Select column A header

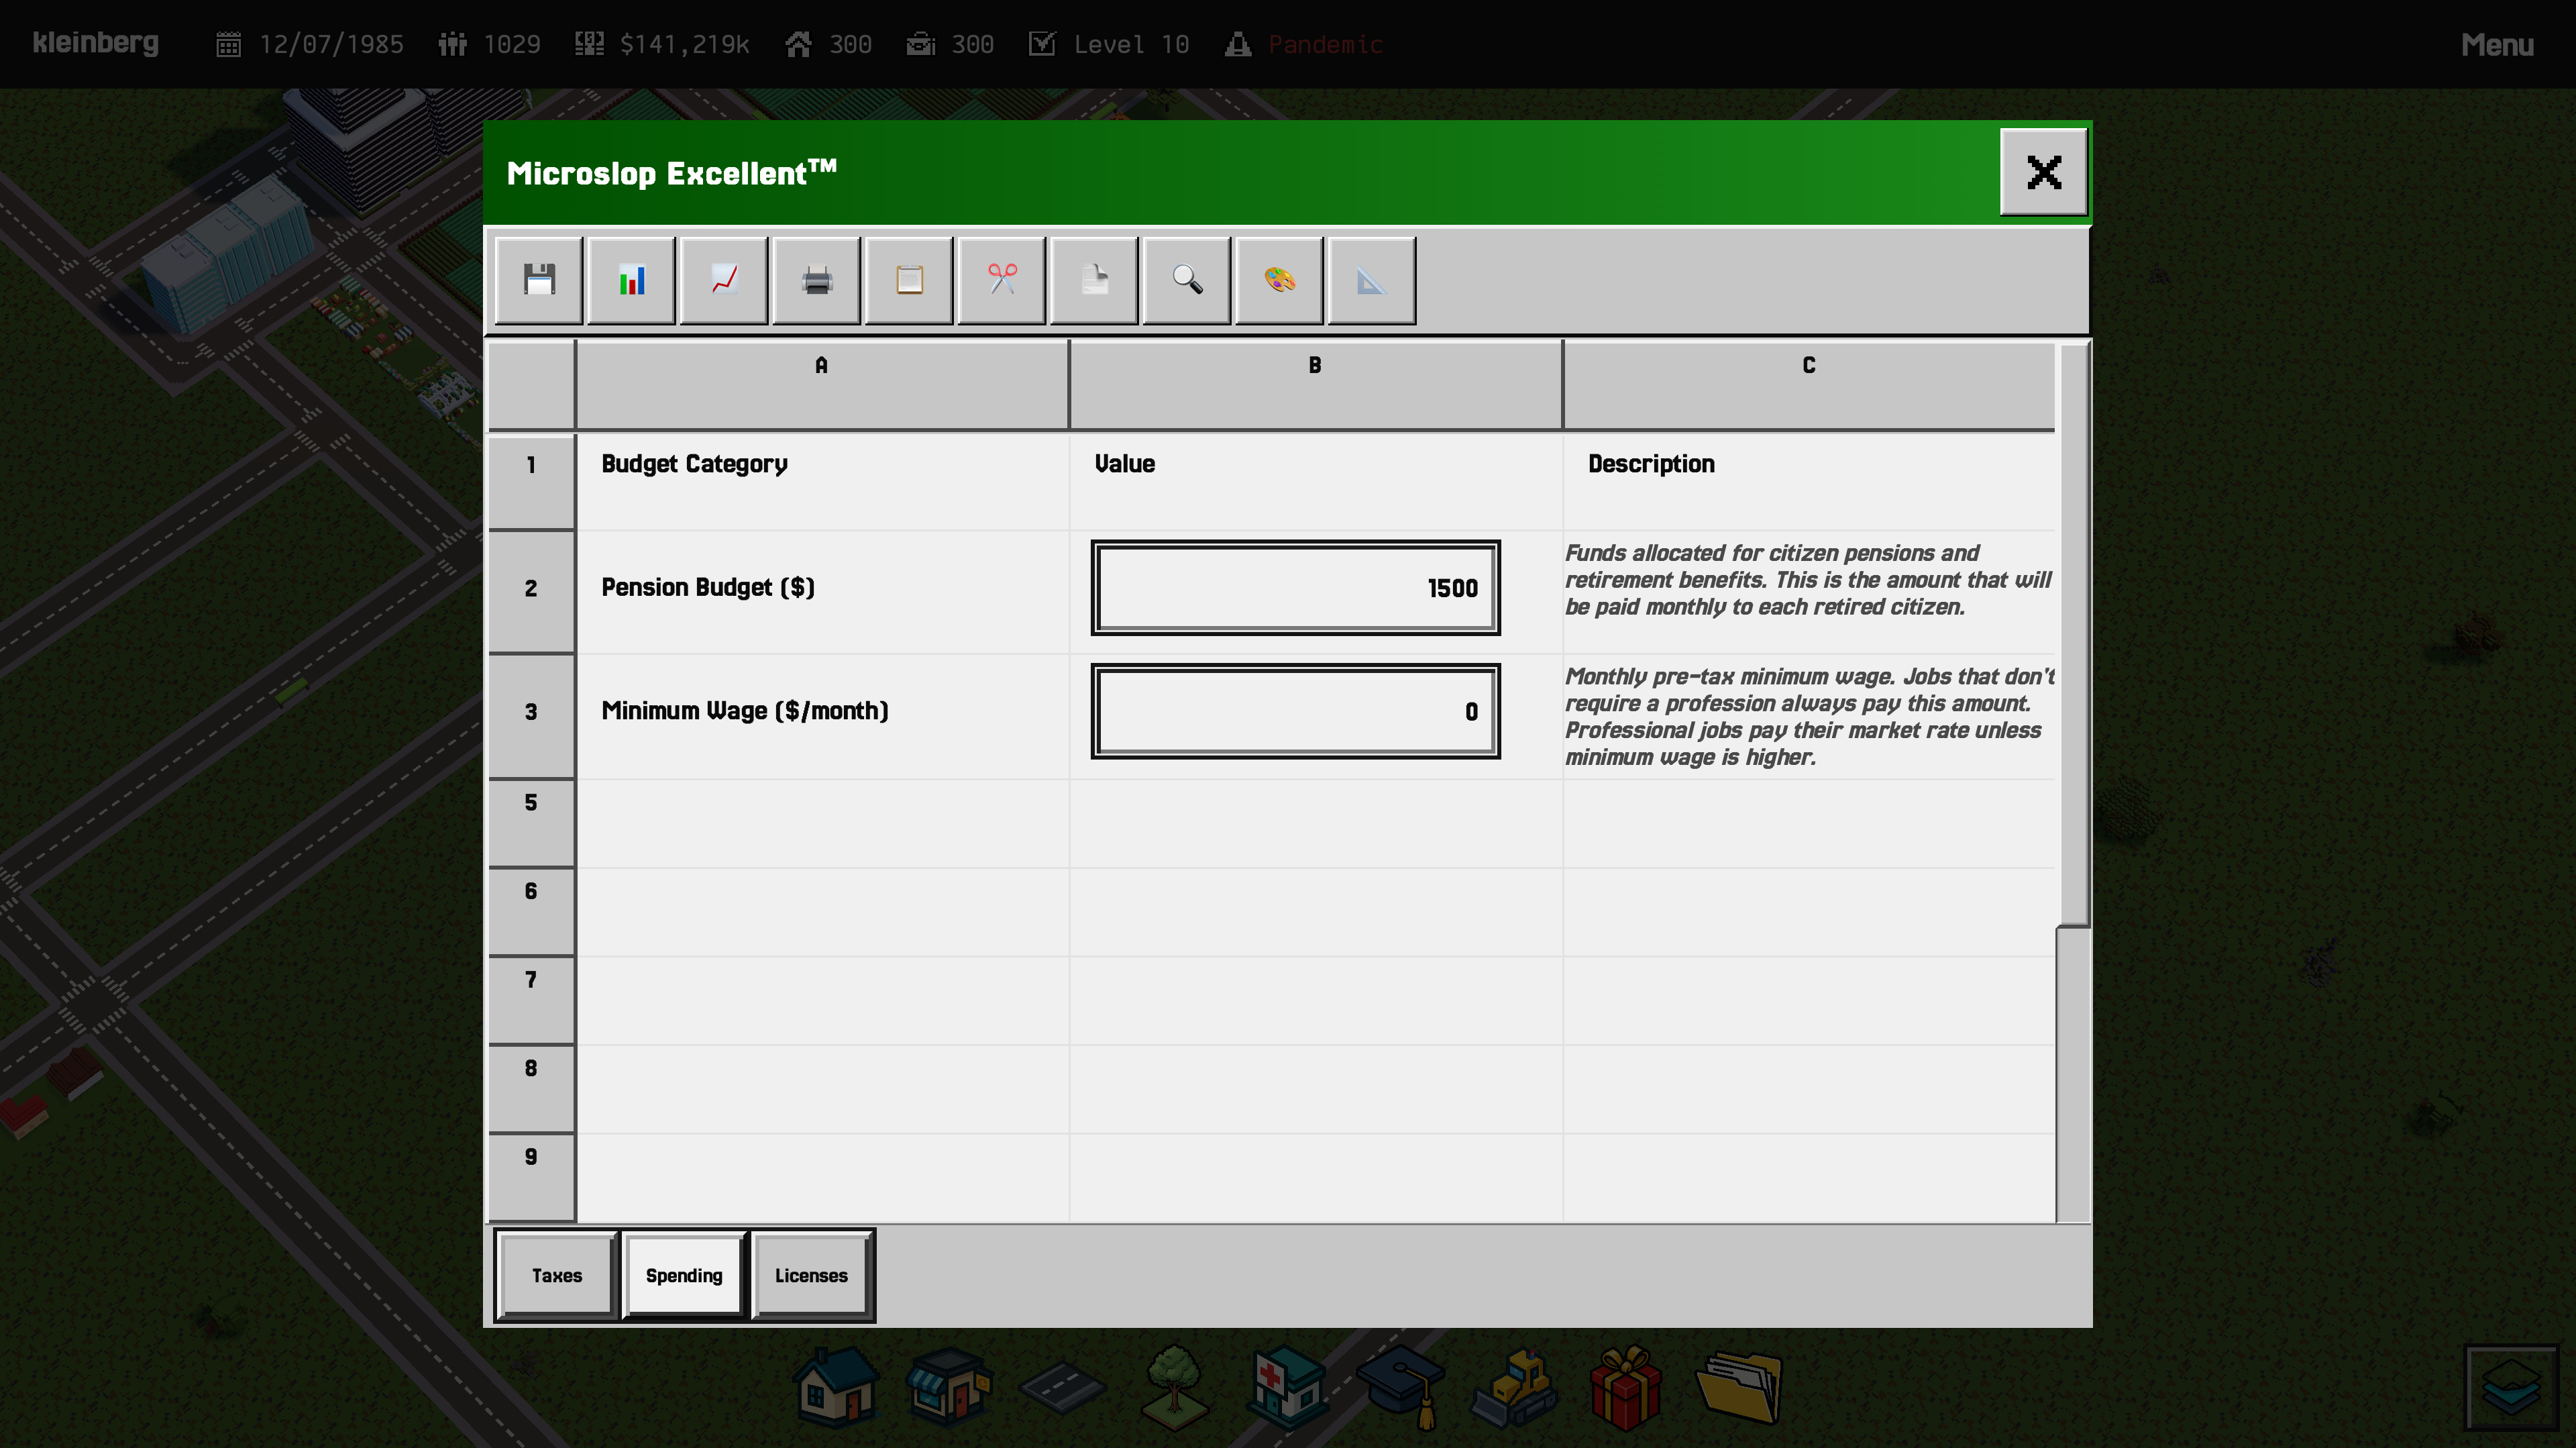click(822, 385)
